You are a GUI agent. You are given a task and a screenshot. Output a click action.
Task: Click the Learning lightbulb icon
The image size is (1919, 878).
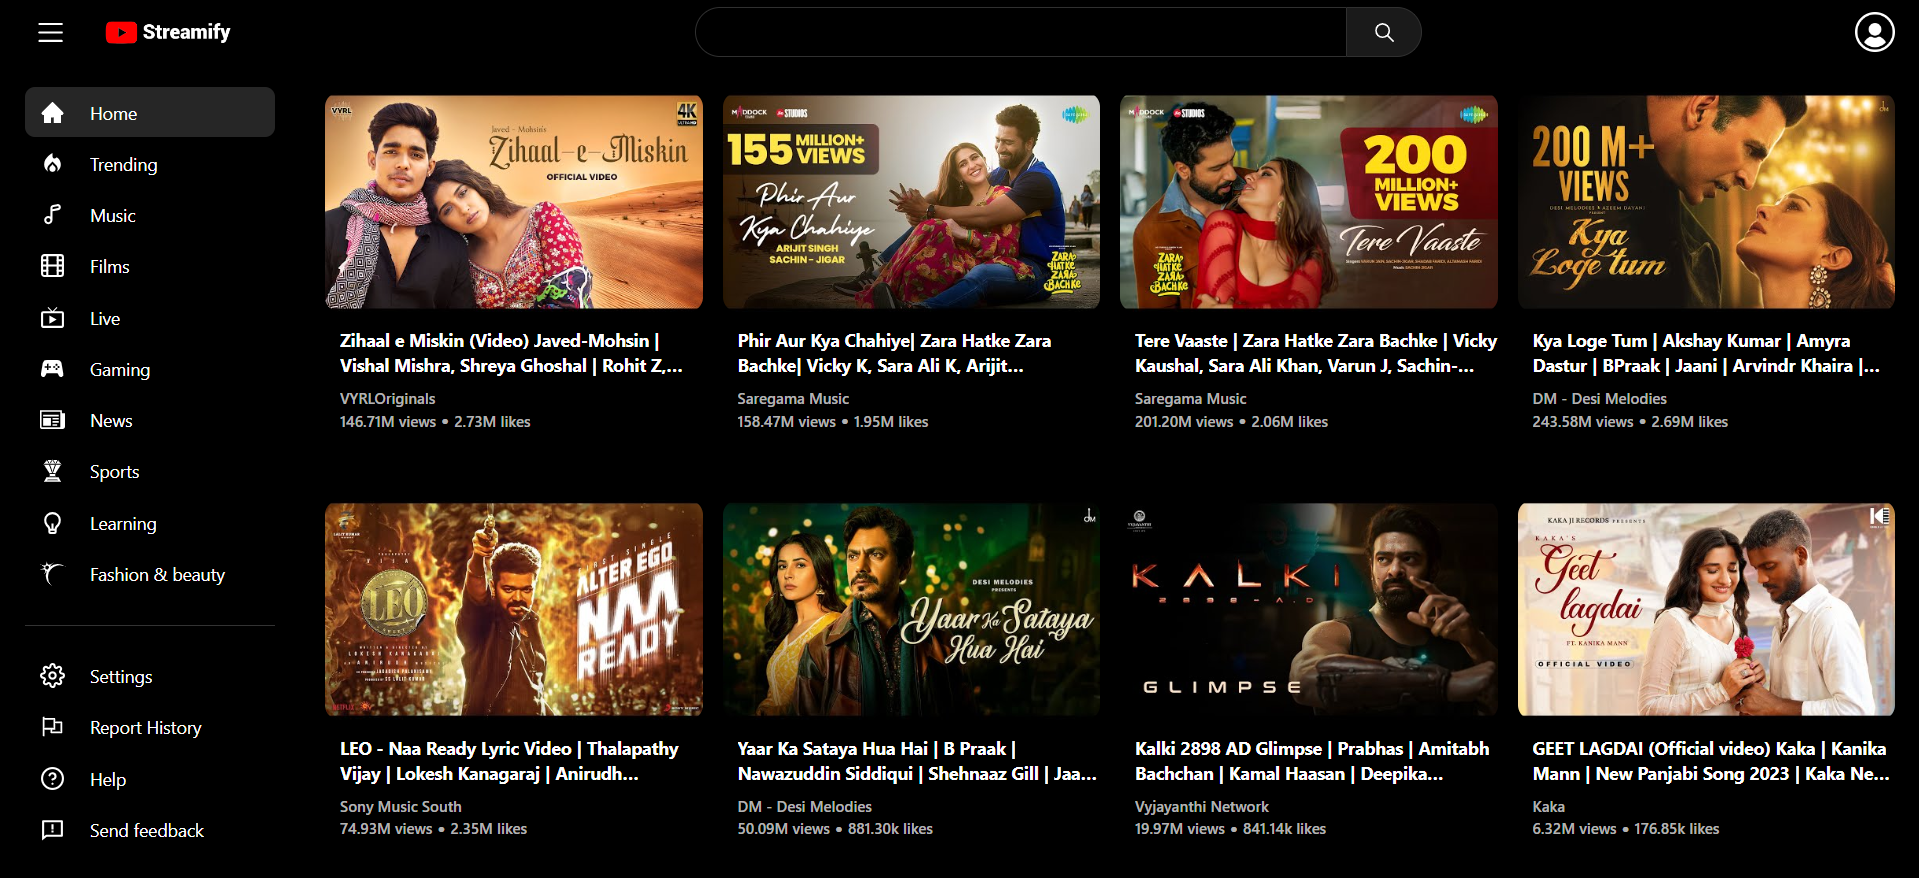point(53,523)
